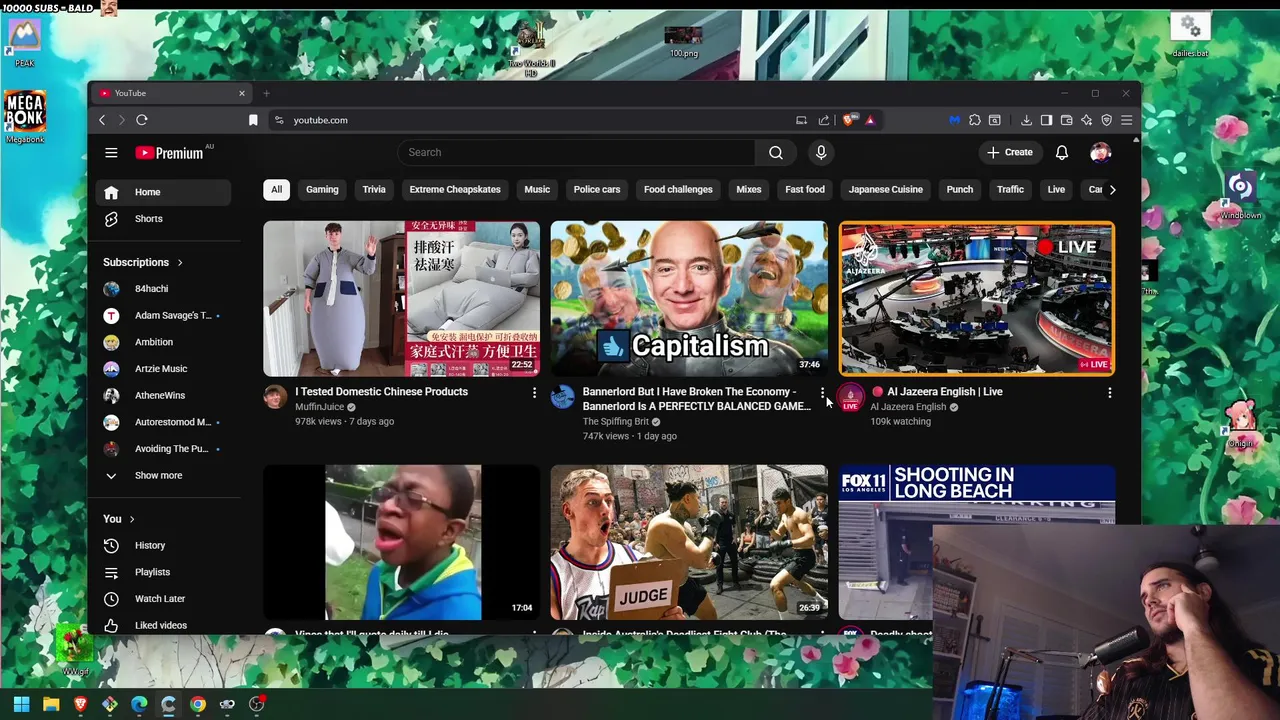
Task: Open a new browser tab
Action: 266,93
